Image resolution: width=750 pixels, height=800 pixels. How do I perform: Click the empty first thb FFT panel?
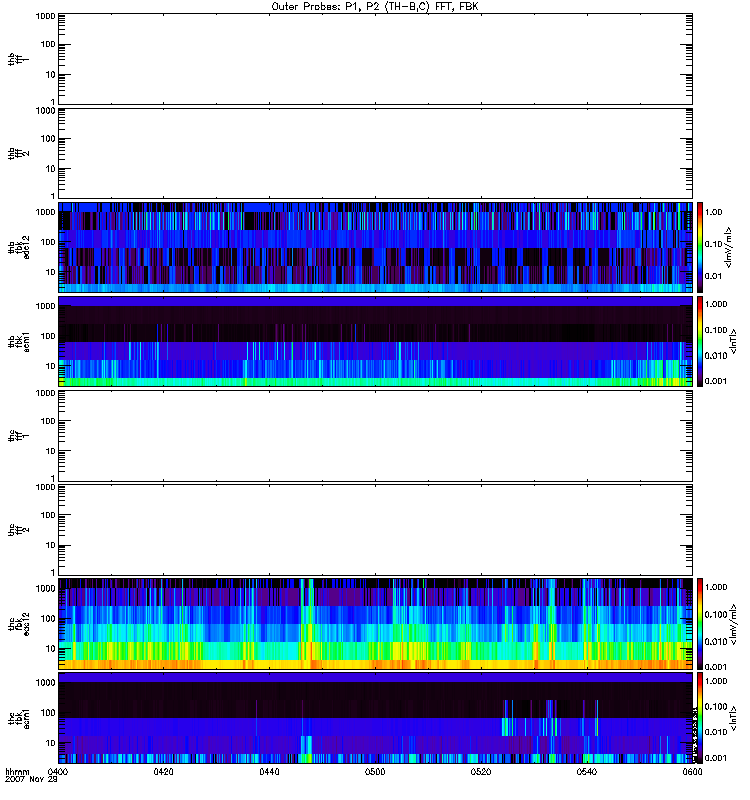pos(375,59)
